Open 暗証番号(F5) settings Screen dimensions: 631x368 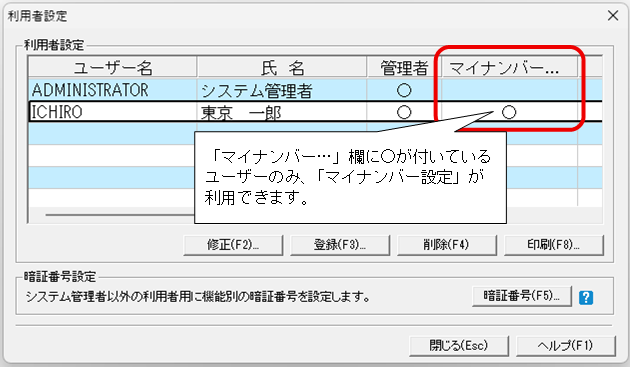pos(522,296)
